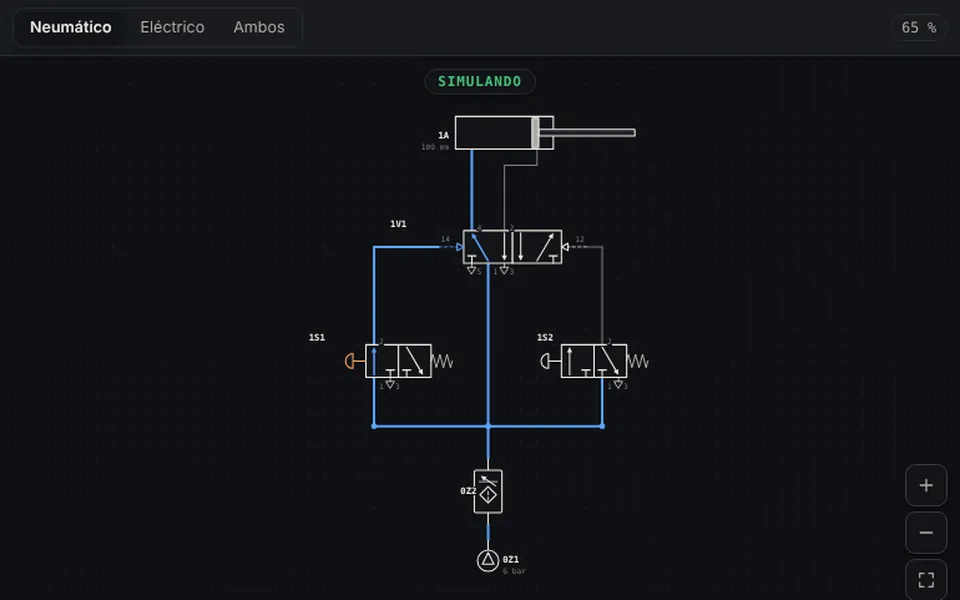Click the 1S1 valve label
960x600 pixels.
pyautogui.click(x=317, y=337)
